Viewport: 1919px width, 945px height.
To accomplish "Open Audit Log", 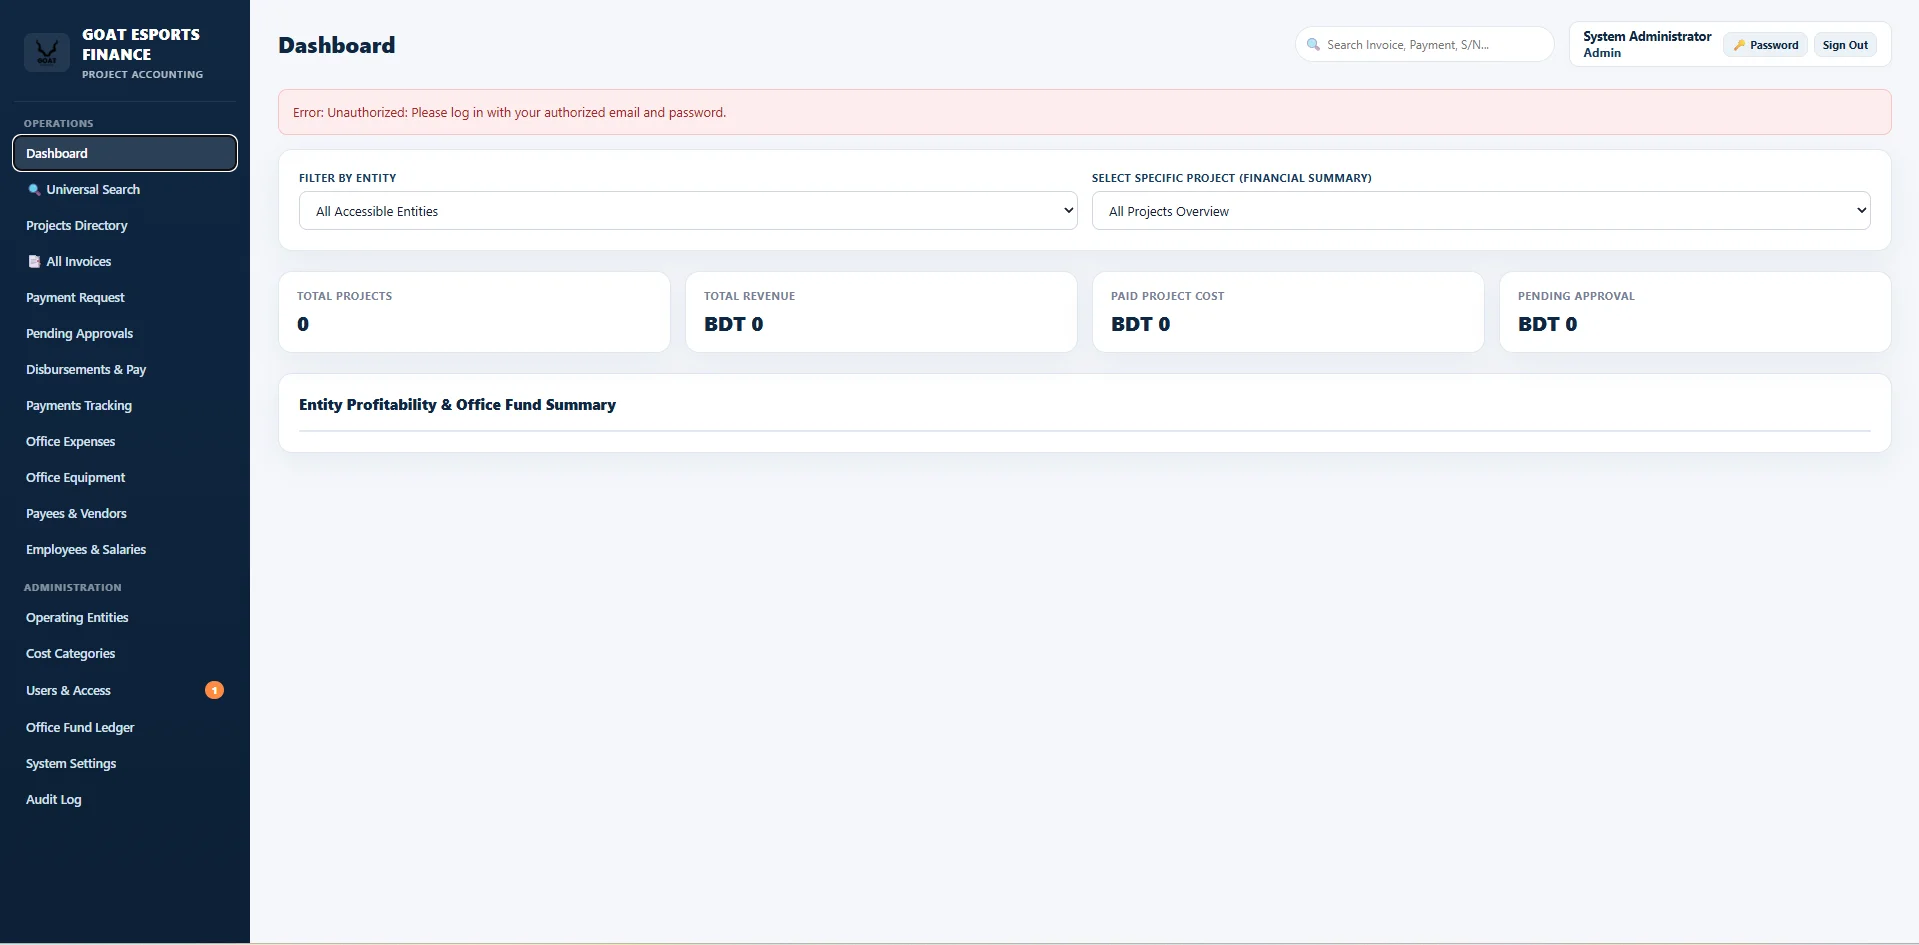I will (x=125, y=799).
